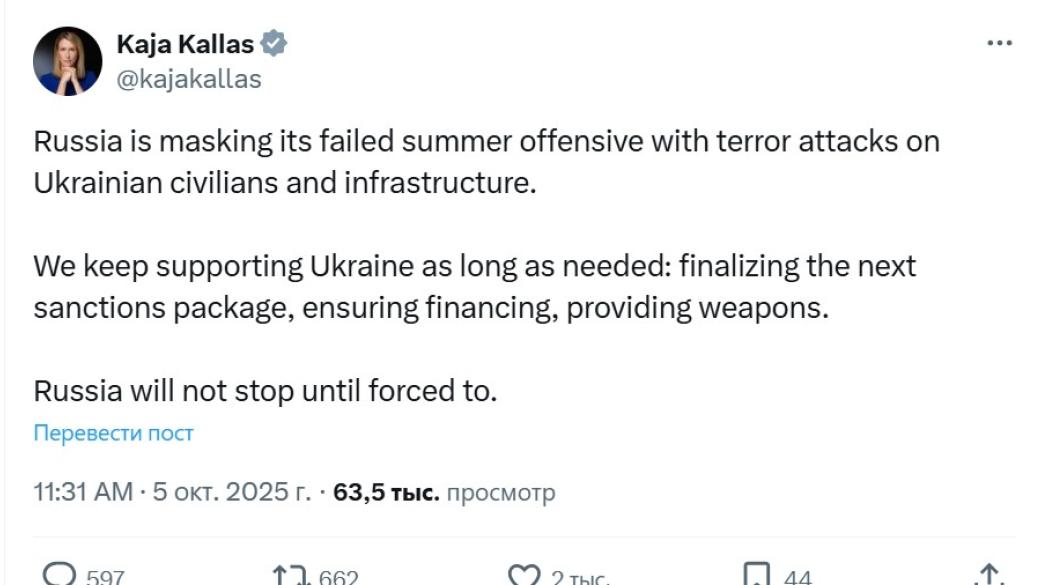1040x585 pixels.
Task: Bookmark this post with the bookmark icon
Action: (757, 575)
